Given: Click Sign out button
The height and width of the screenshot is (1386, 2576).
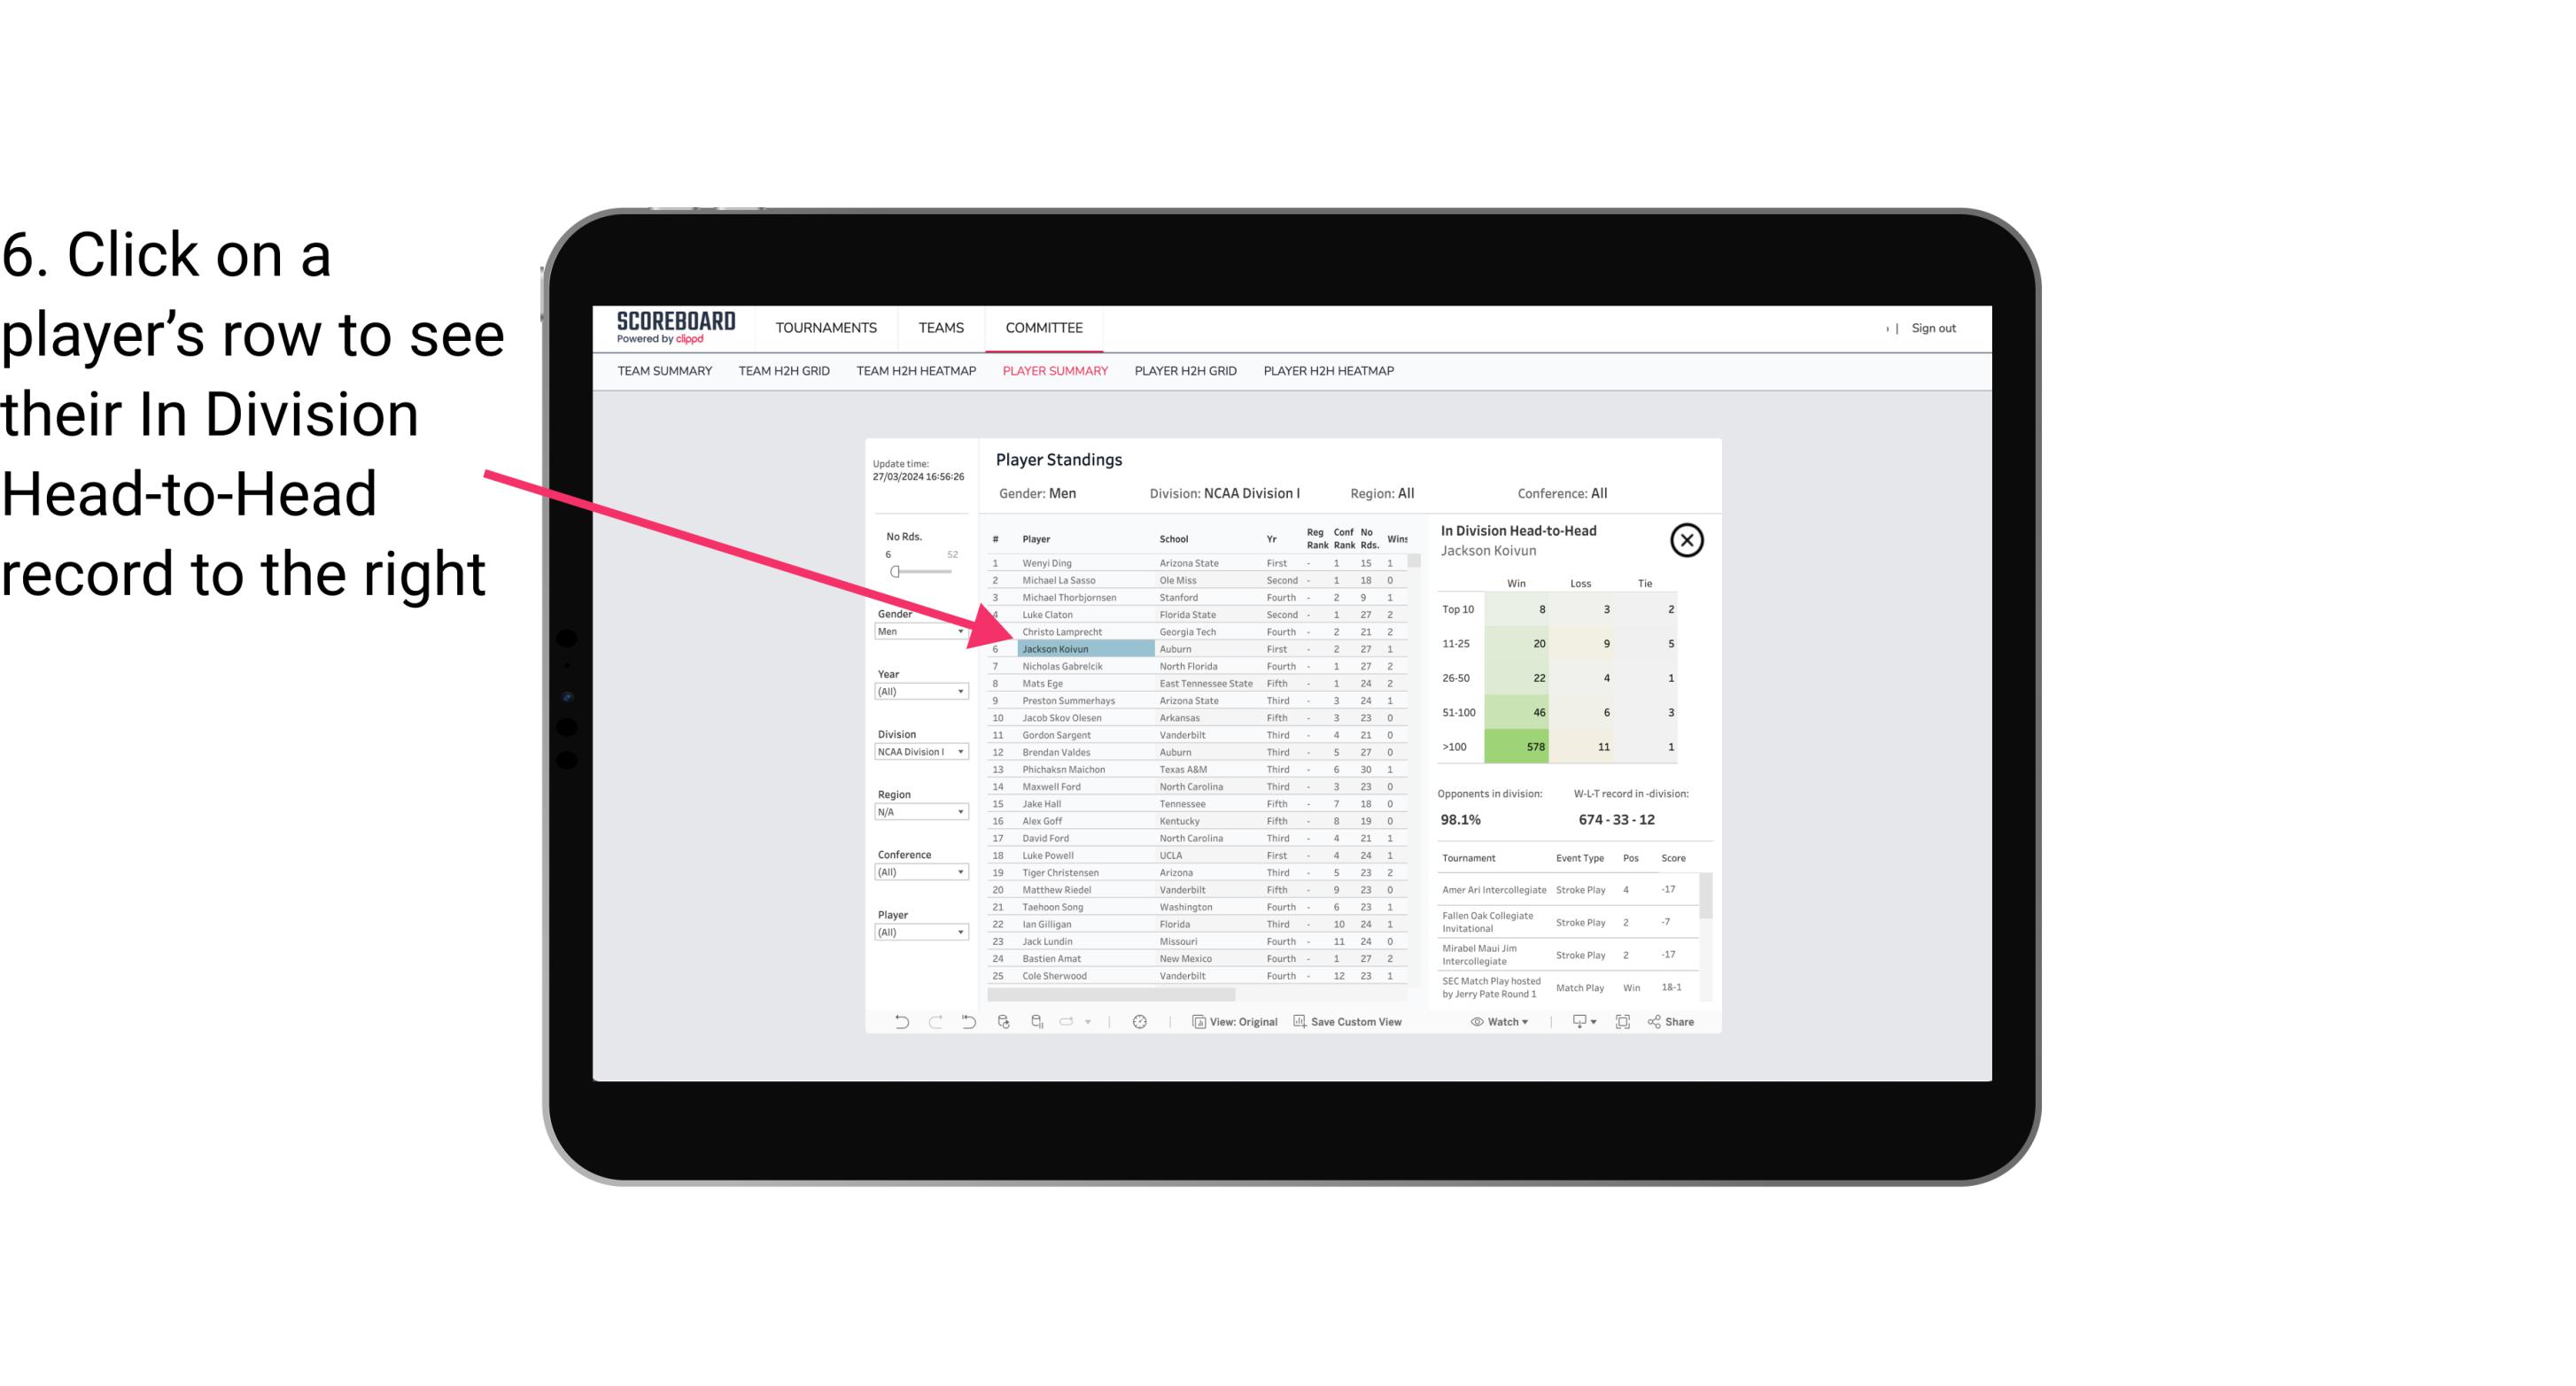Looking at the screenshot, I should (x=1932, y=326).
